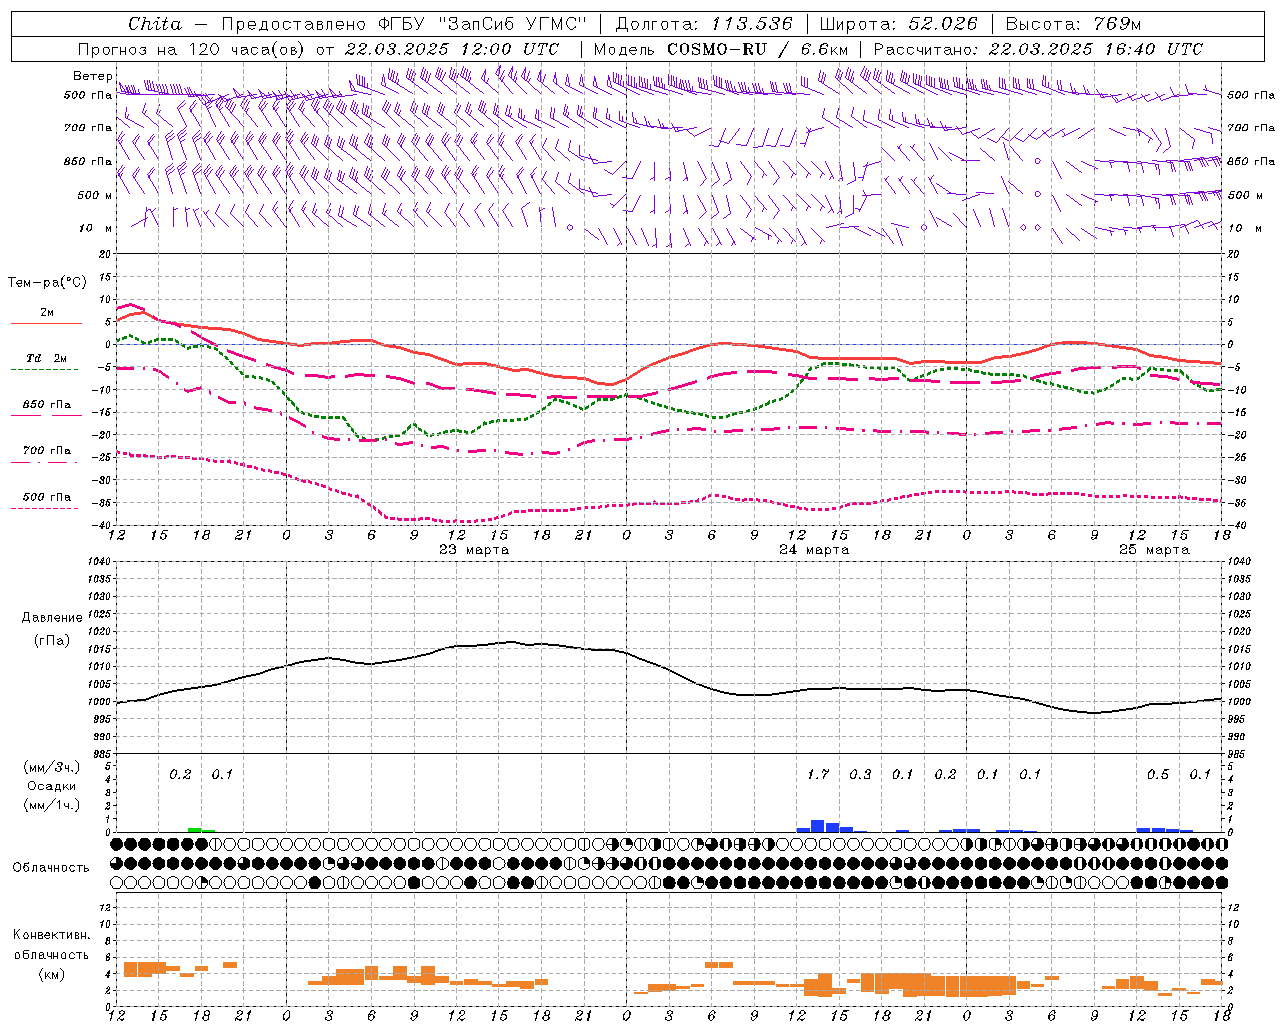Click the '700 гПа' dash-dot legend line
The height and width of the screenshot is (1024, 1280).
coord(44,462)
